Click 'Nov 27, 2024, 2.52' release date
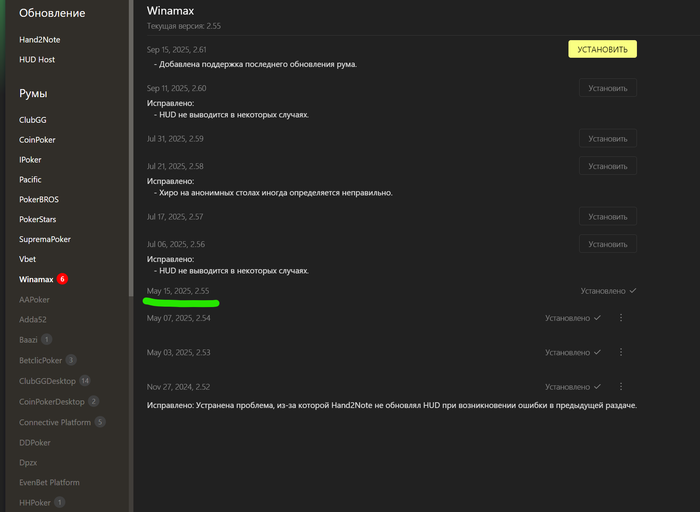Screen dimensions: 700x512 coord(178,387)
